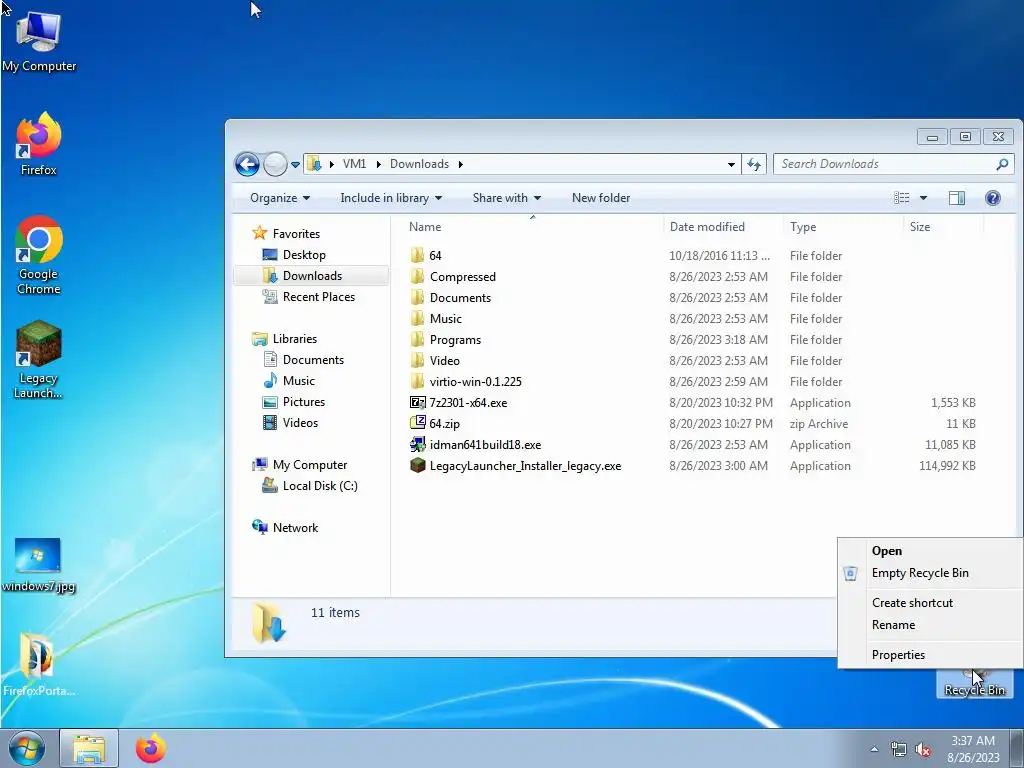Viewport: 1024px width, 768px height.
Task: Select the Google Chrome desktop shortcut
Action: [x=39, y=255]
